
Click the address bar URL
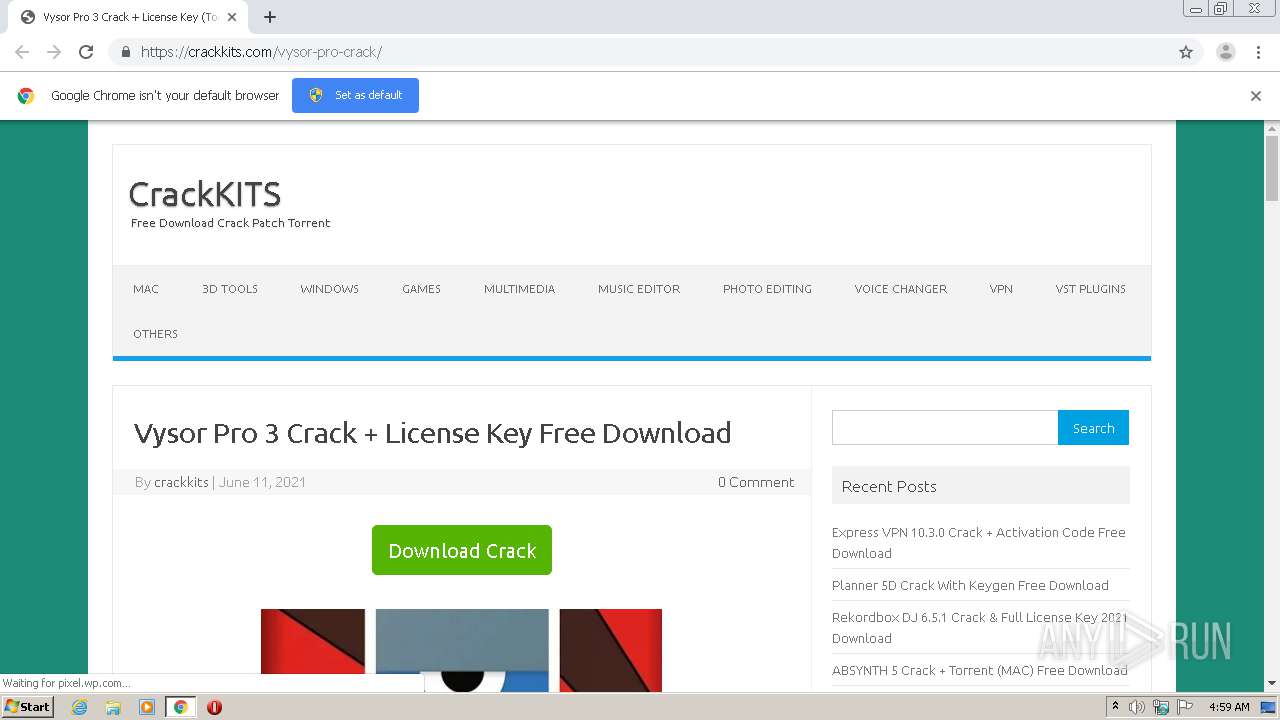point(261,52)
